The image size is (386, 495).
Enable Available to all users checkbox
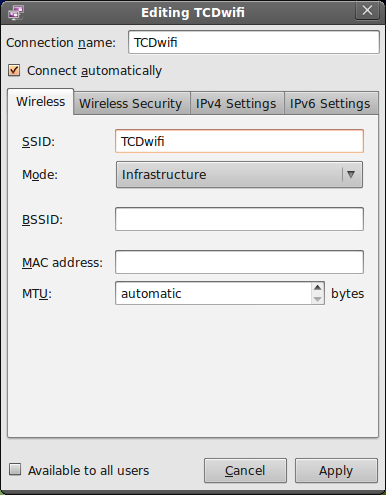pyautogui.click(x=15, y=469)
